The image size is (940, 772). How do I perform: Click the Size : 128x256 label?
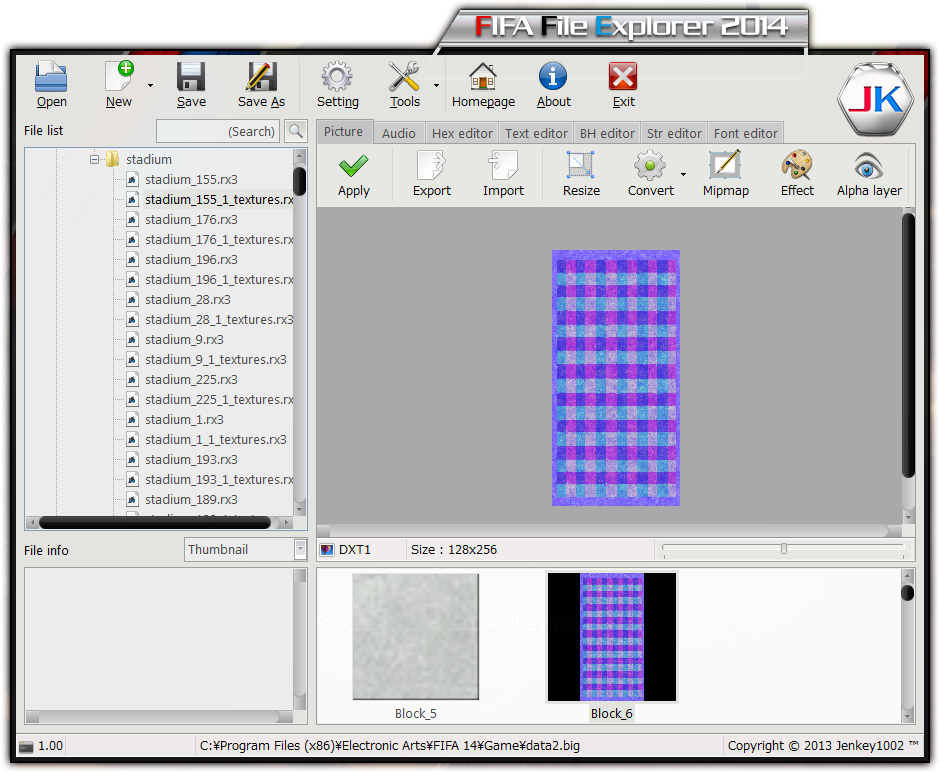(x=454, y=550)
